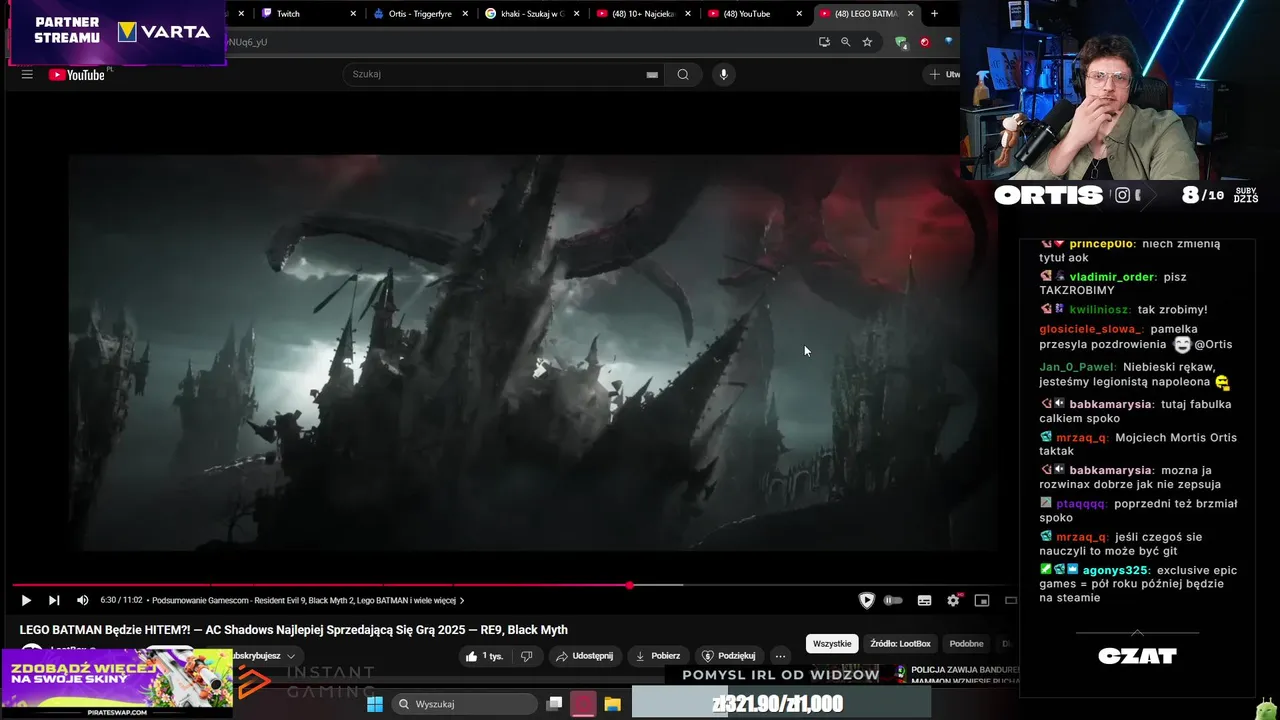This screenshot has height=720, width=1280.
Task: Click the paused video frame
Action: [532, 351]
